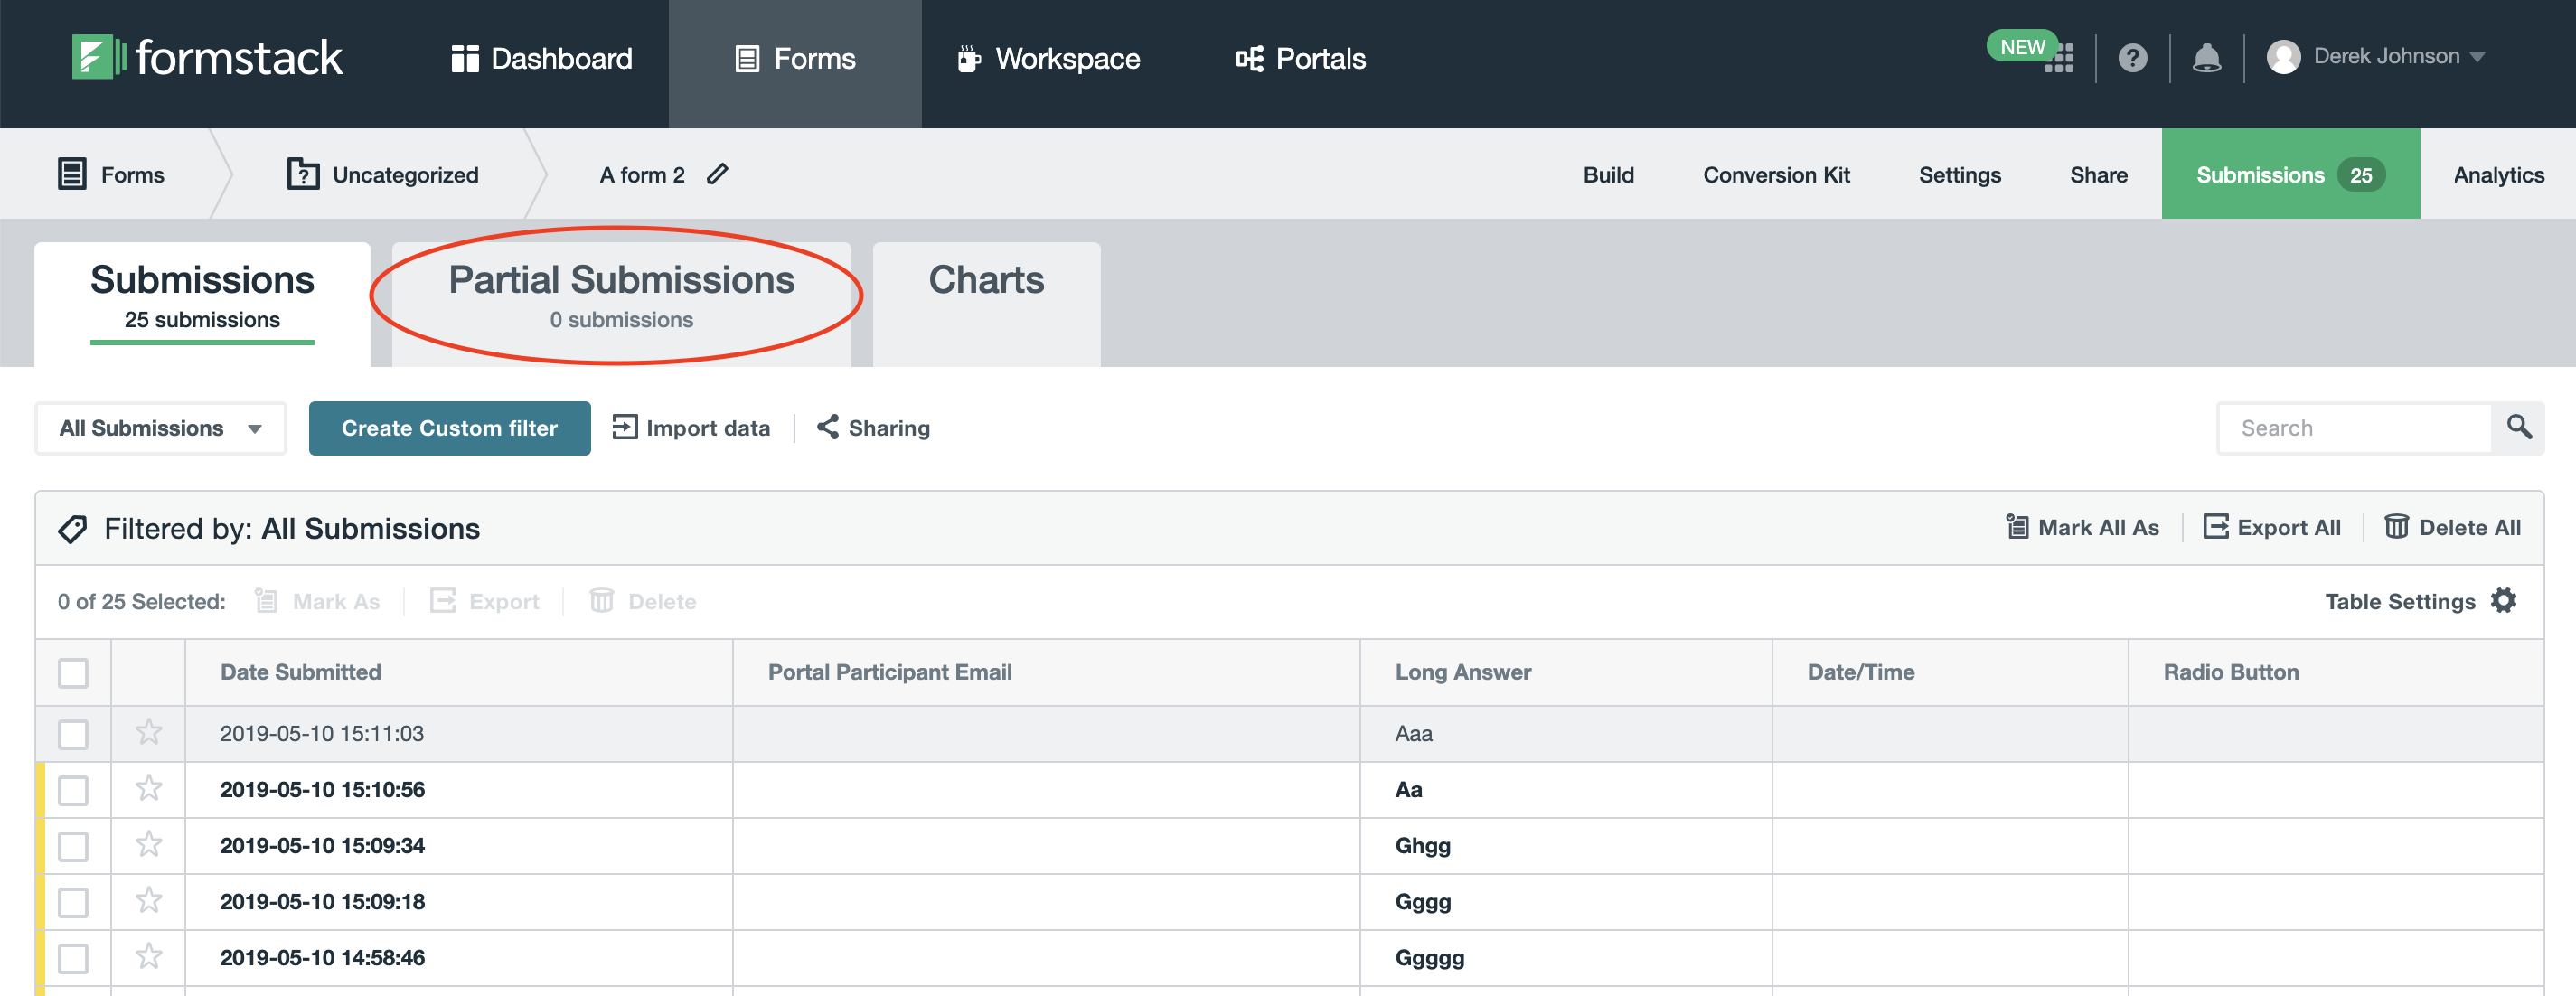Open Table Settings gear icon
Image resolution: width=2576 pixels, height=996 pixels.
click(2503, 601)
